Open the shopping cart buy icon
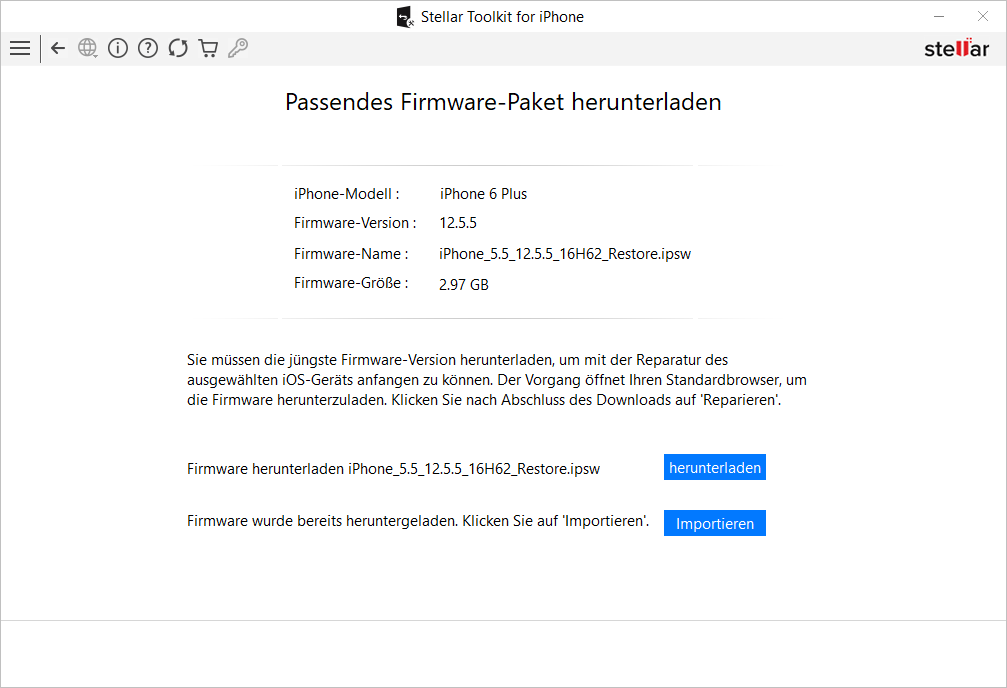Viewport: 1007px width, 688px height. point(208,48)
